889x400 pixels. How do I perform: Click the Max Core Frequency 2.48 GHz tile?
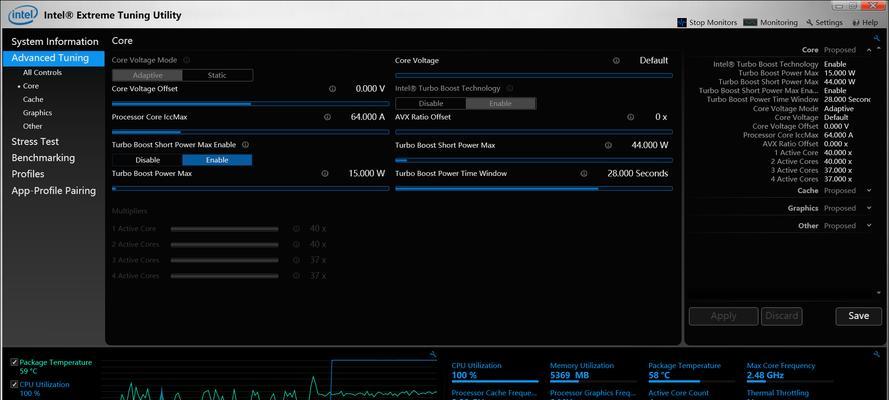[x=790, y=371]
